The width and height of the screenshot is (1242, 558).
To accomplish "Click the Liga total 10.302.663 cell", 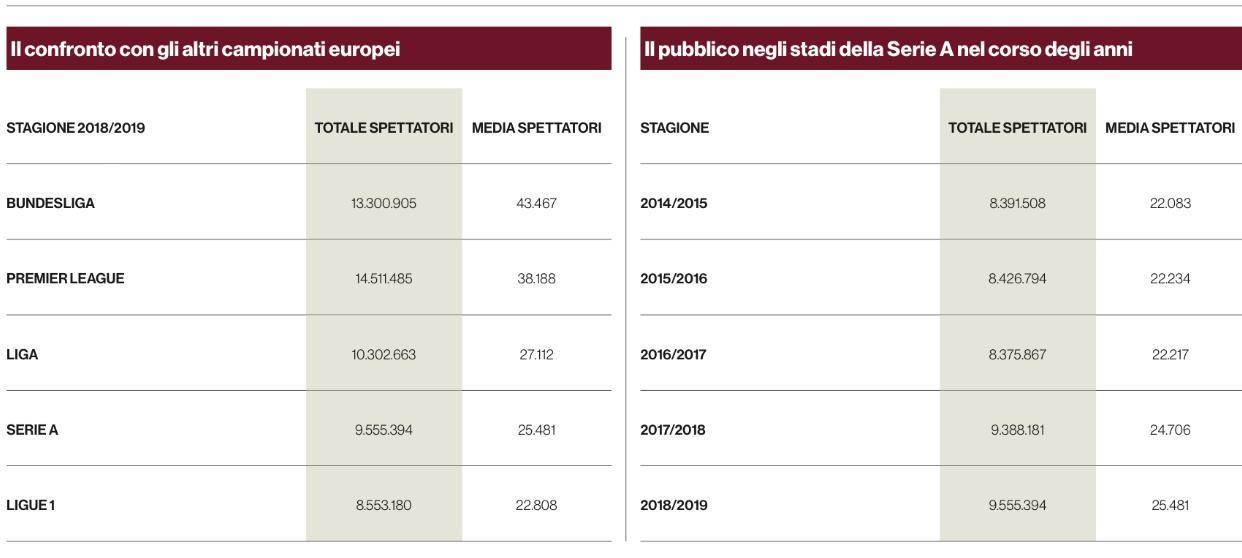I will pos(384,354).
